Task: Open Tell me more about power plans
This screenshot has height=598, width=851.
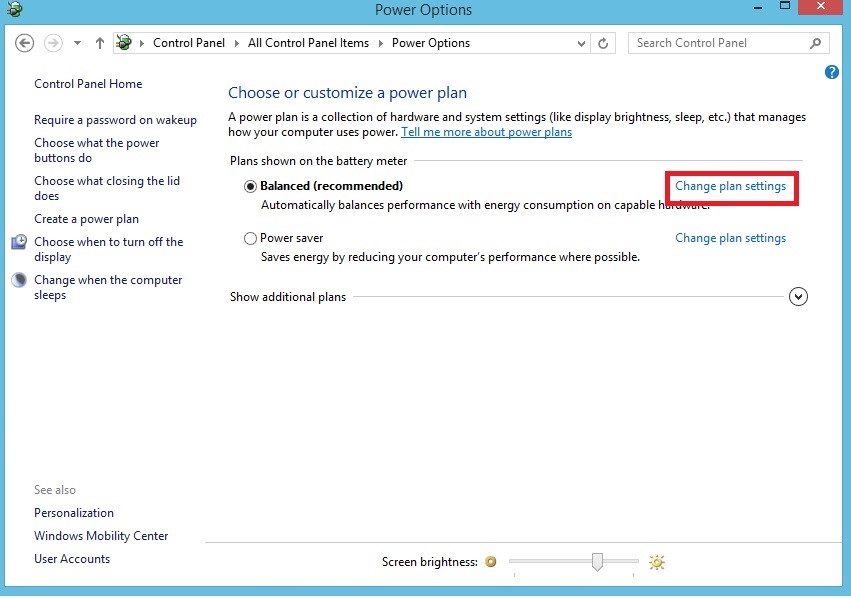Action: pyautogui.click(x=486, y=132)
